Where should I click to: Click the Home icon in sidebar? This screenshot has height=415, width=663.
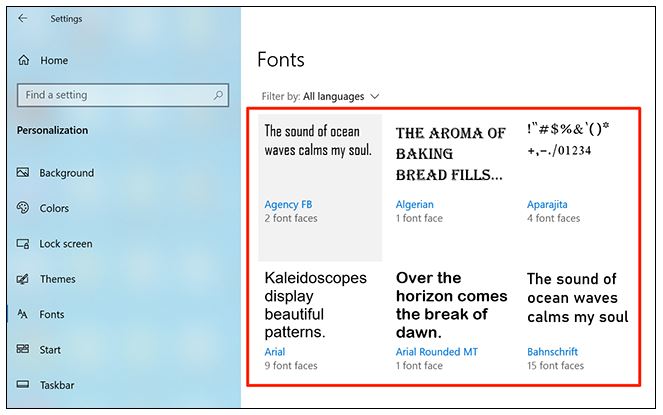(24, 61)
